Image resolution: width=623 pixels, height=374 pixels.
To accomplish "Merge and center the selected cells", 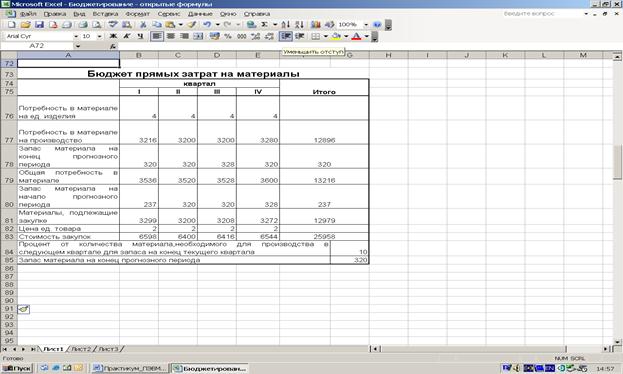I will 198,36.
